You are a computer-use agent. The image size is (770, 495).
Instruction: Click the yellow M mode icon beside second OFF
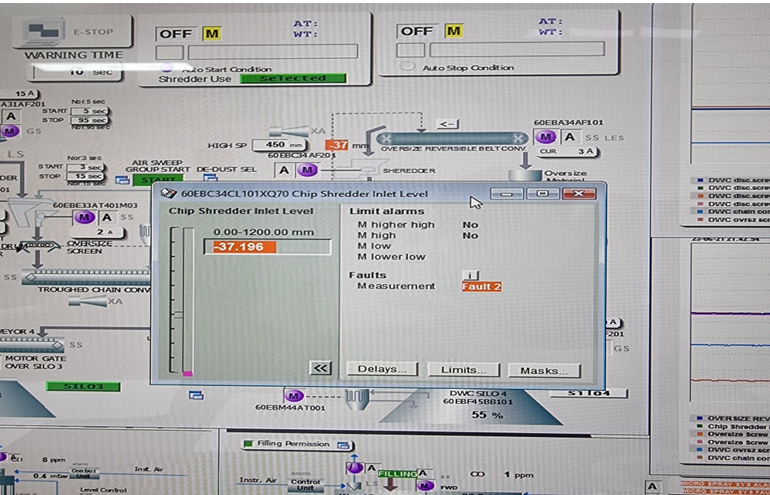pyautogui.click(x=453, y=31)
